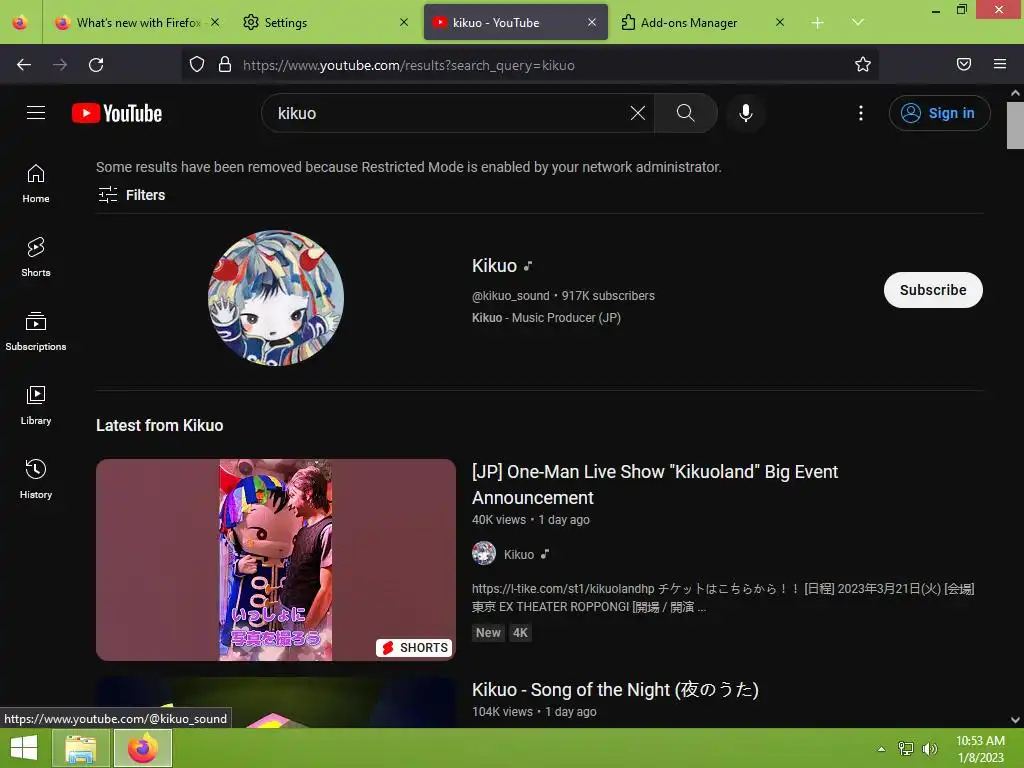
Task: Open Shorts in sidebar
Action: click(x=36, y=257)
